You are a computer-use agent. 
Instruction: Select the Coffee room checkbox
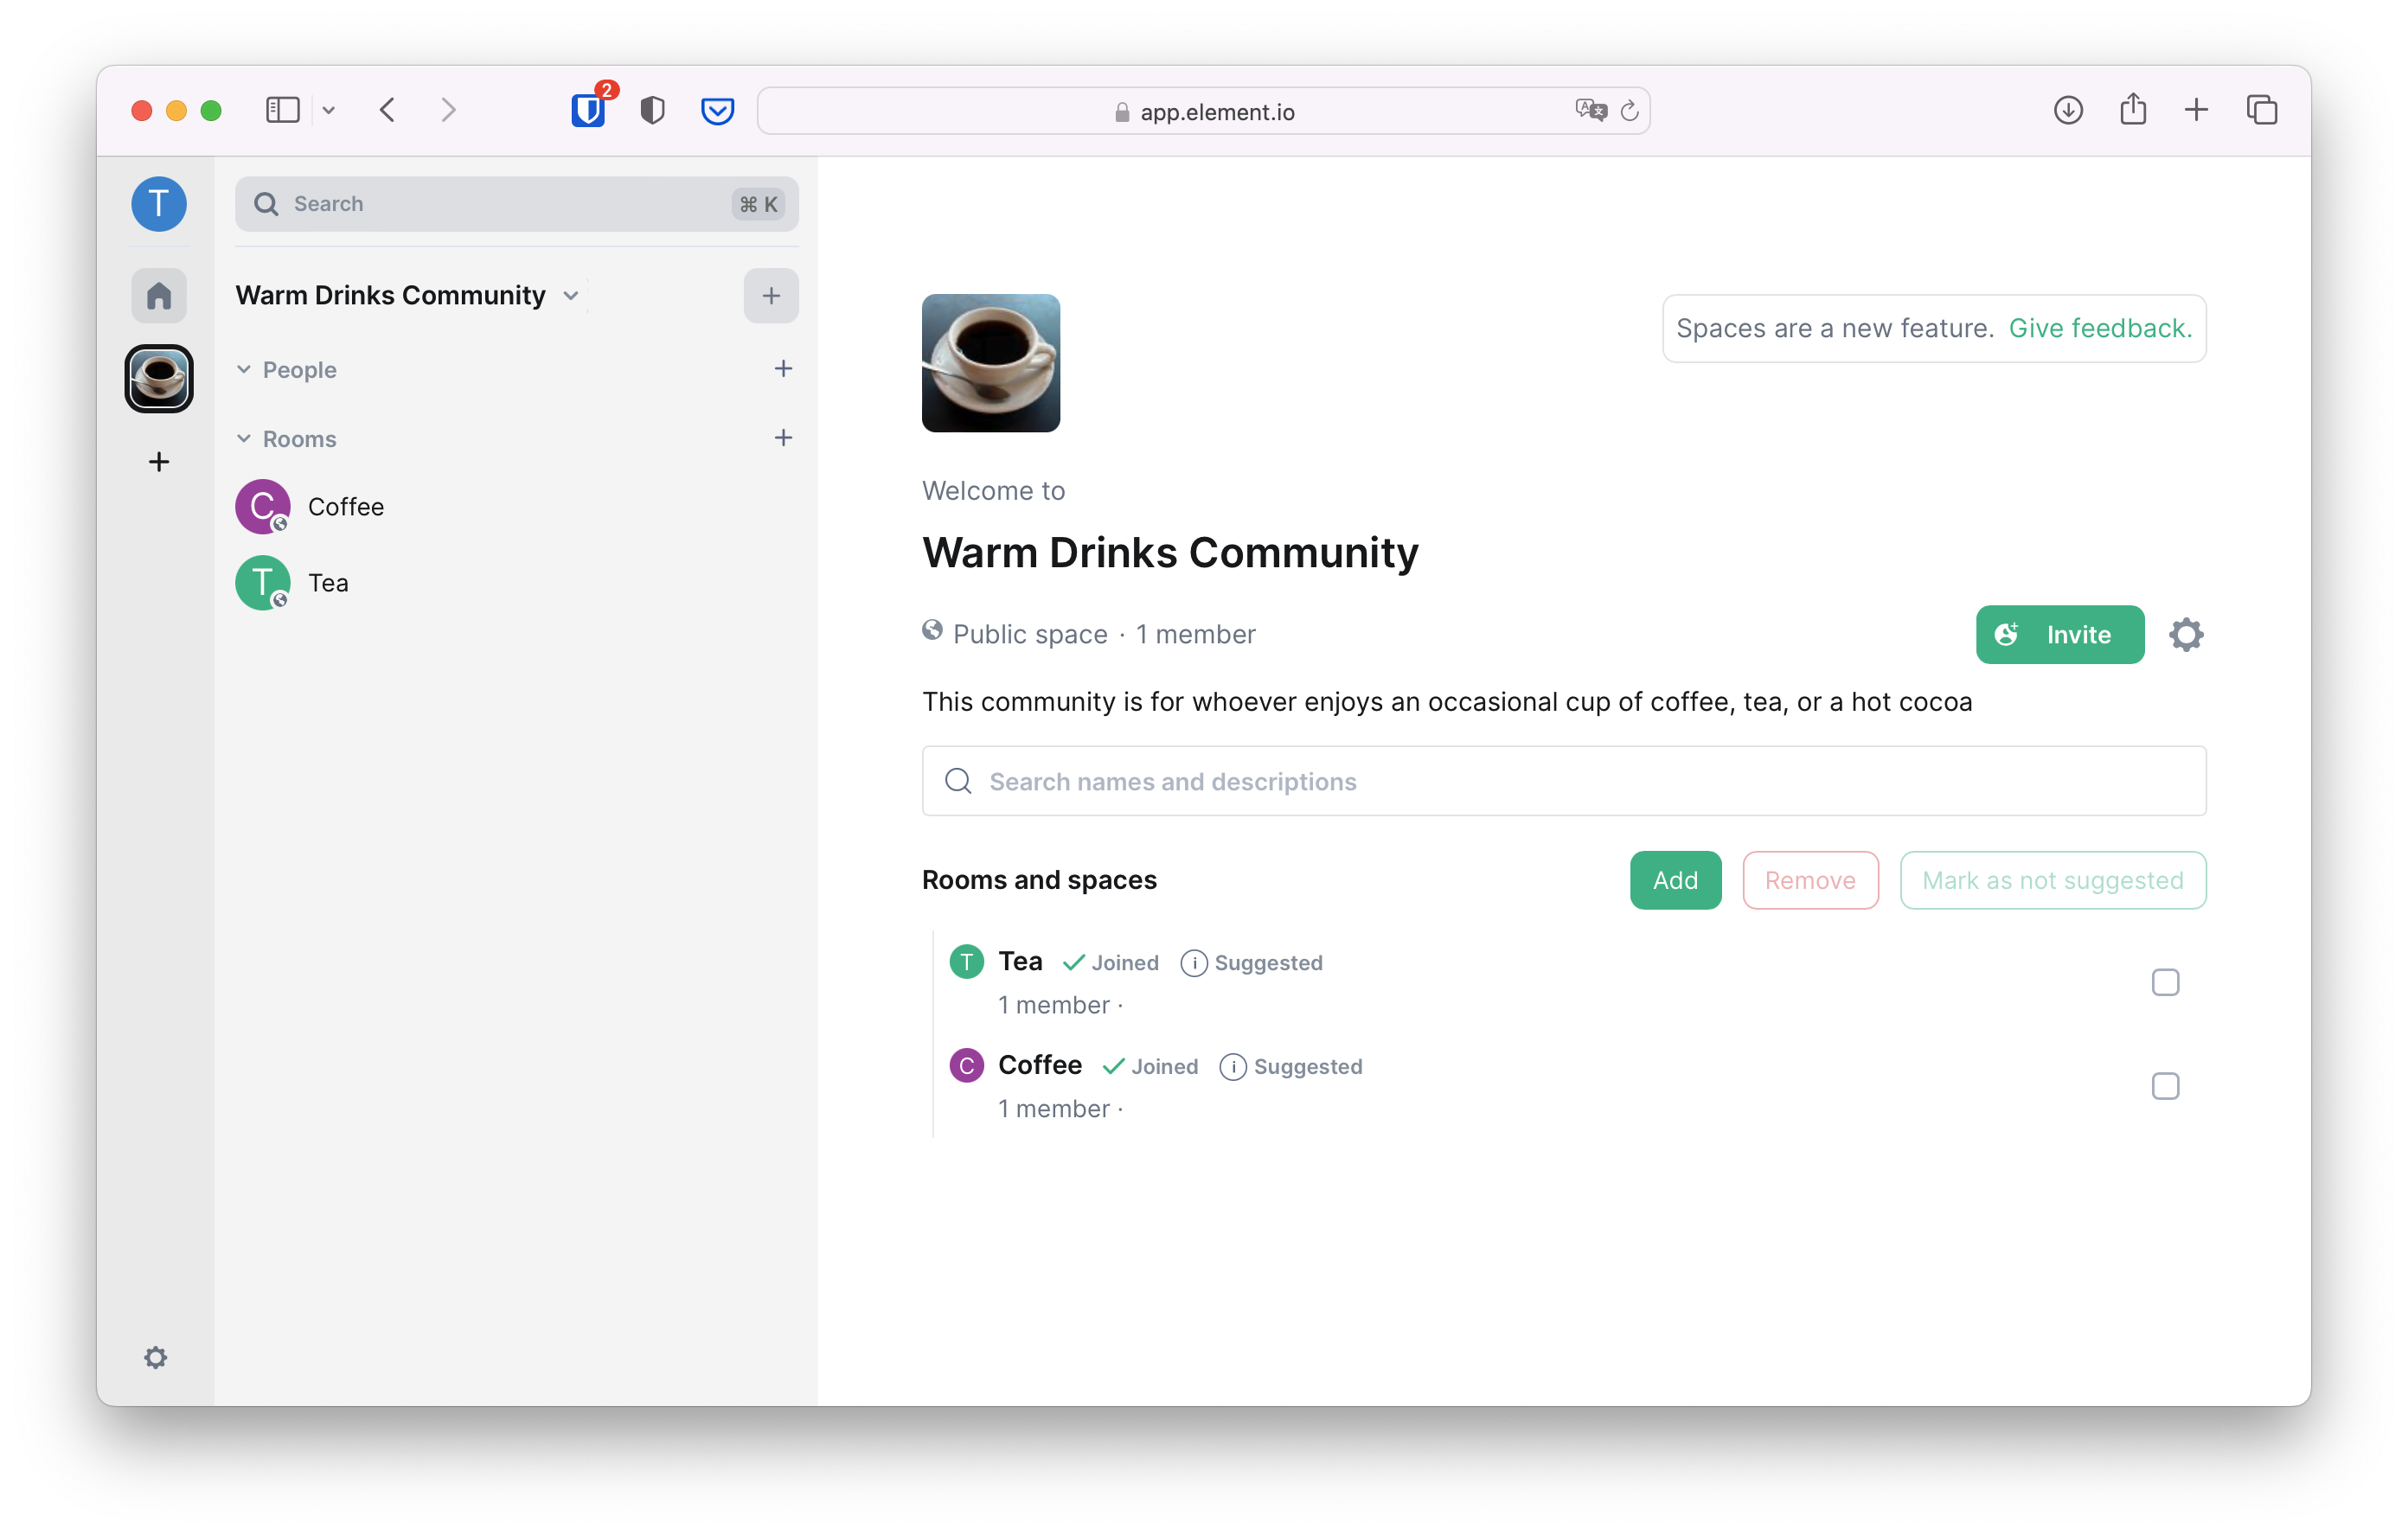click(x=2165, y=1087)
